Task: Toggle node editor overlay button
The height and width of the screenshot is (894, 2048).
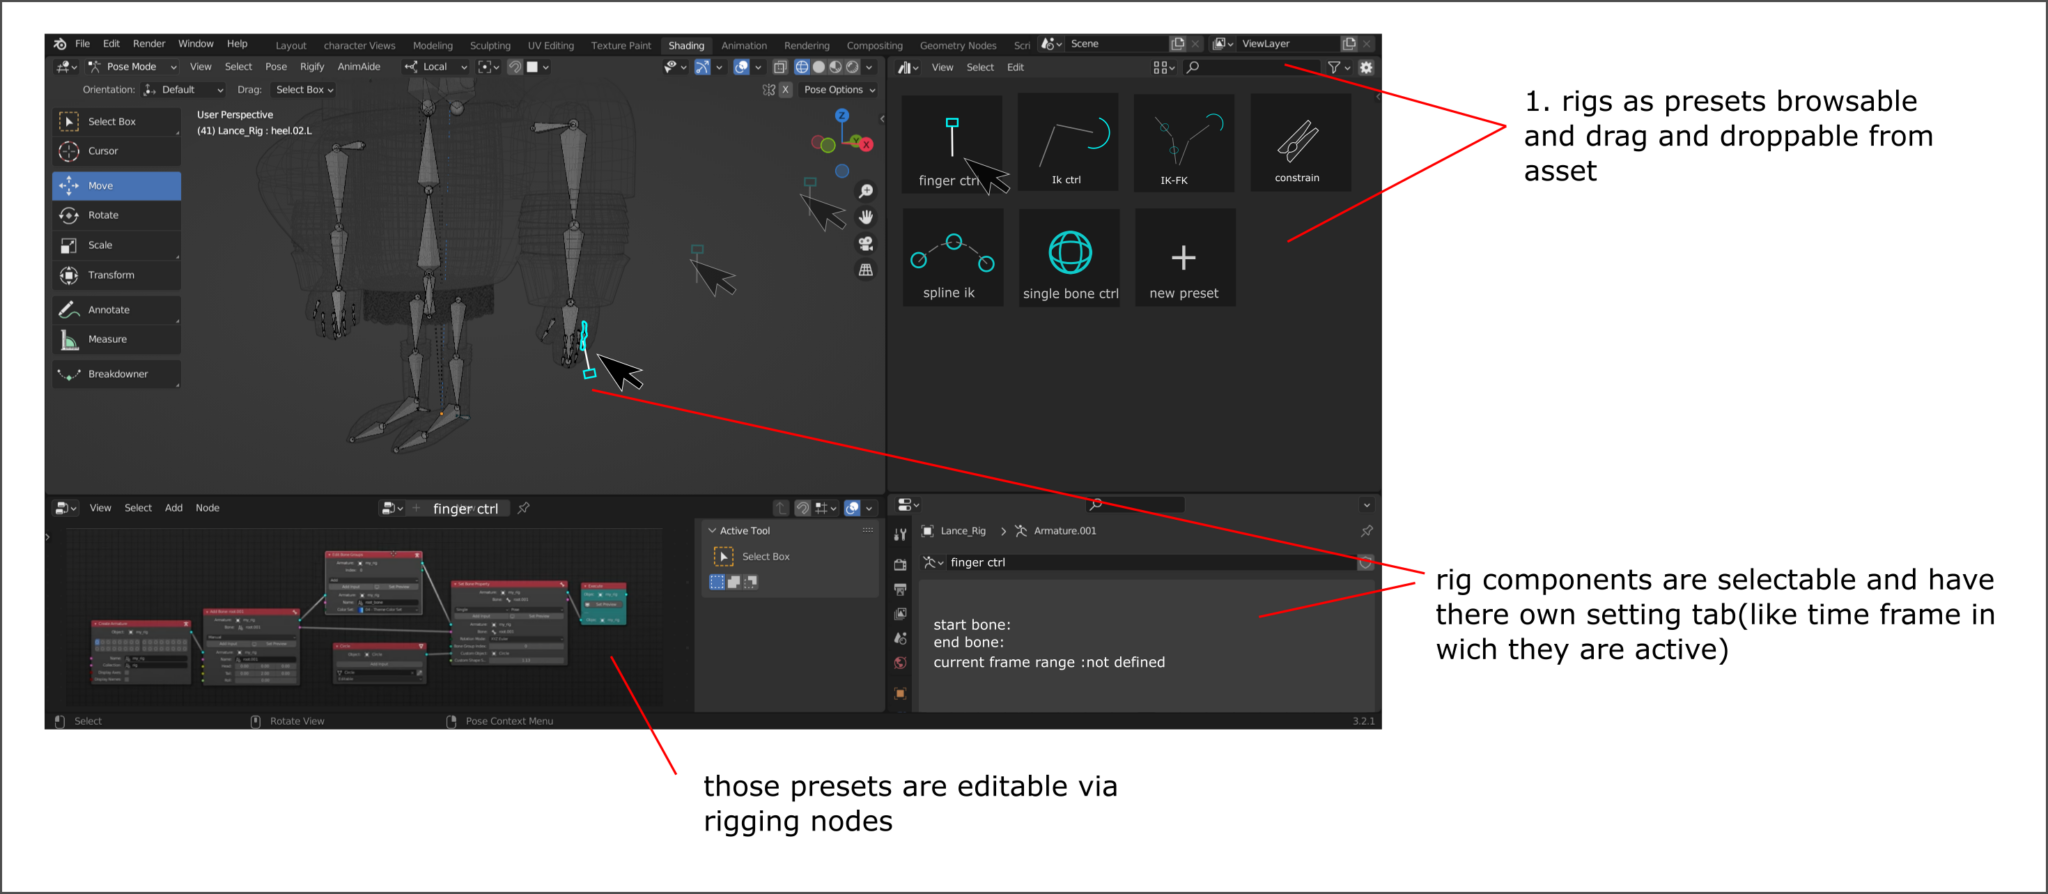Action: tap(853, 509)
